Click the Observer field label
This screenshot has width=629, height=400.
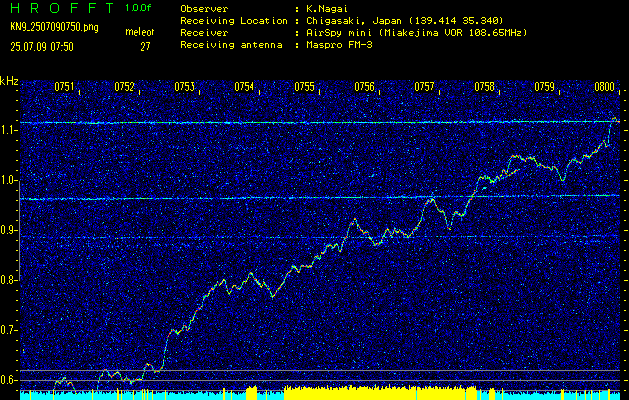(x=204, y=8)
